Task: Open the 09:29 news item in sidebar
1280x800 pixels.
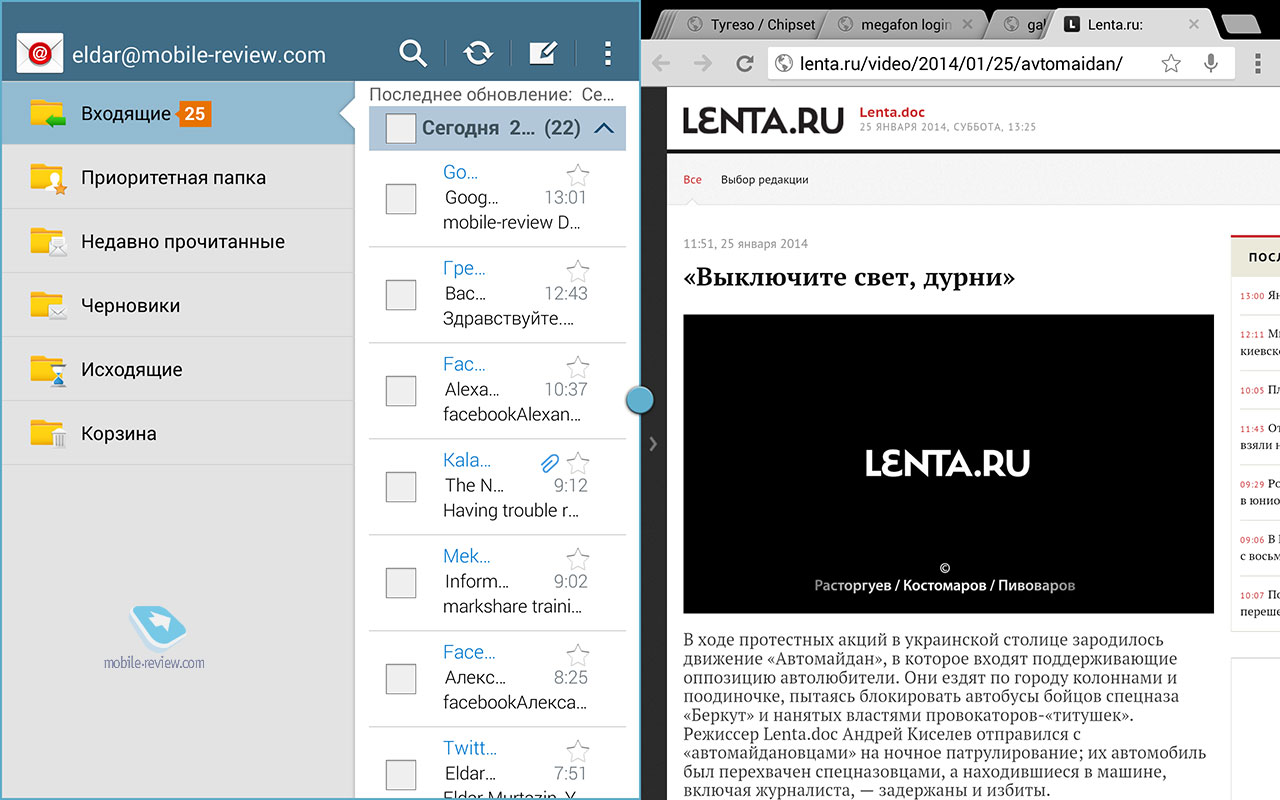Action: pos(1259,492)
